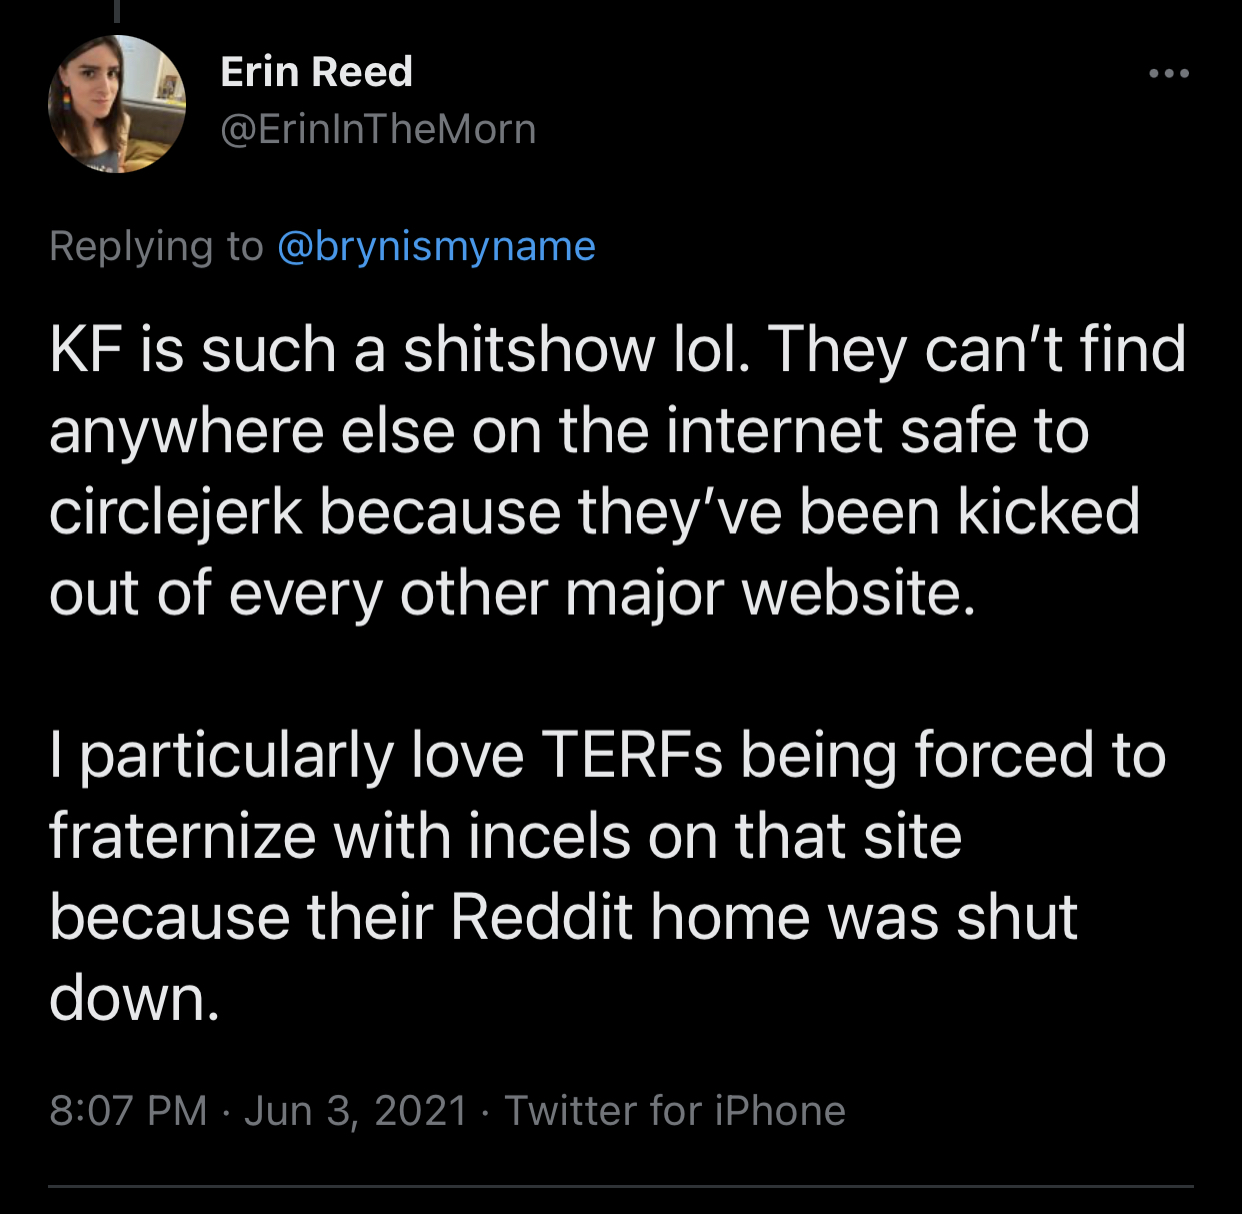Screen dimensions: 1242x1214
Task: Open the tweet's three-dot more options menu
Action: tap(1168, 74)
